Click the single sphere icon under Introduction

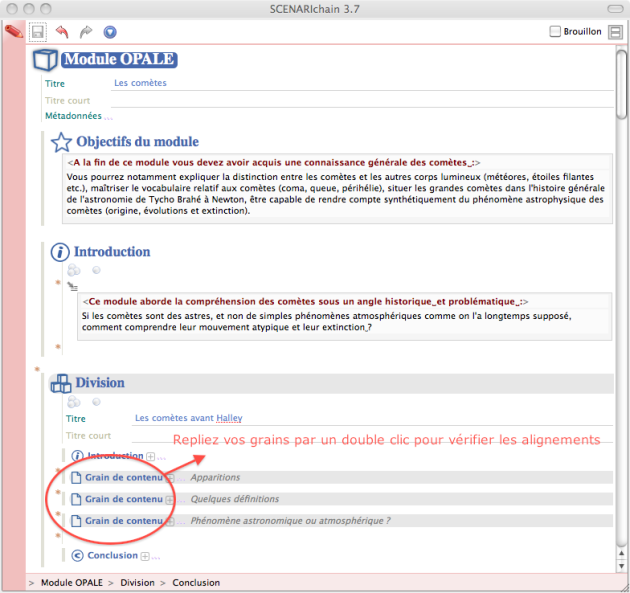[x=96, y=270]
